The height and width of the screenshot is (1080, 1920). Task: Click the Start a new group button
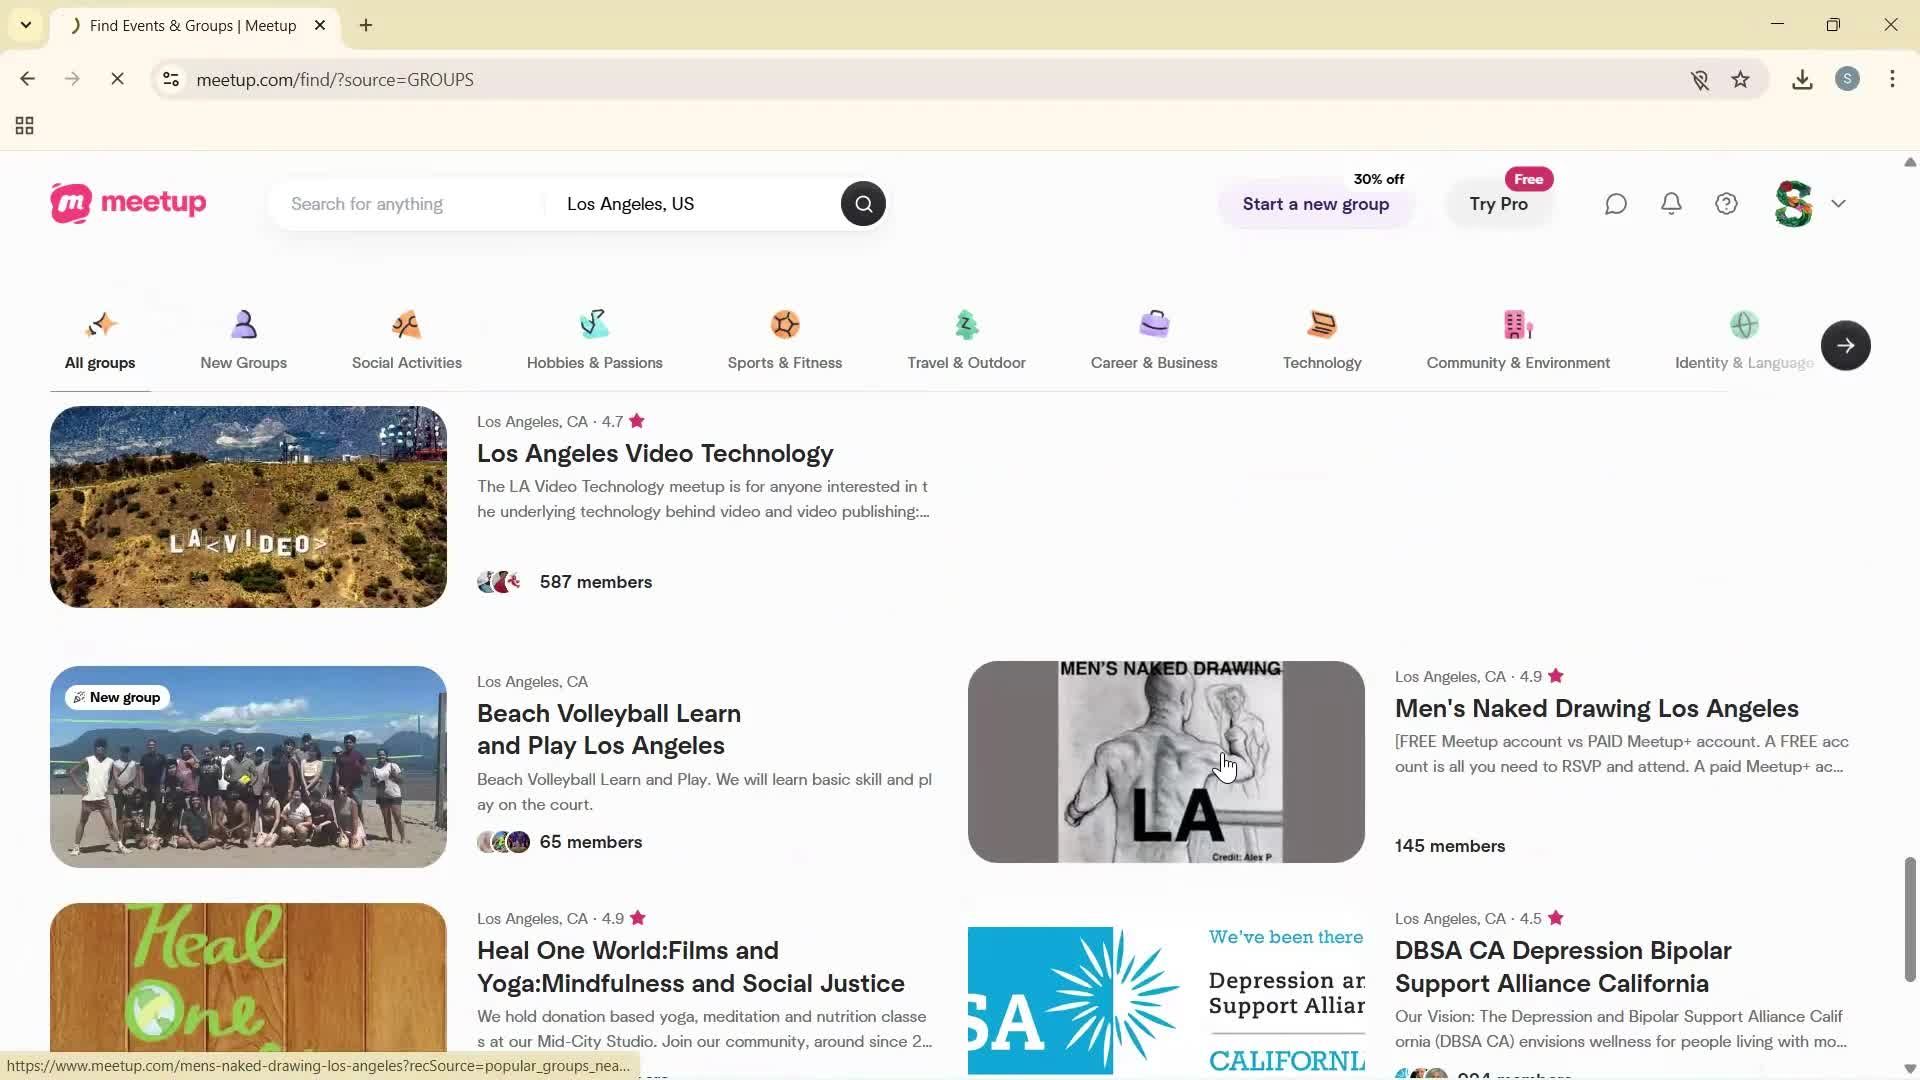click(x=1315, y=203)
